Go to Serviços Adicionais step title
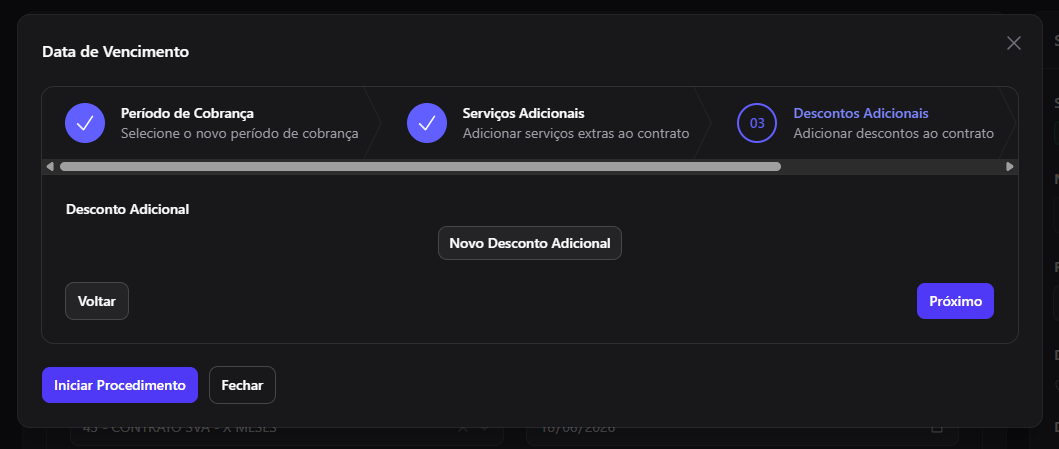Image resolution: width=1059 pixels, height=449 pixels. [x=523, y=113]
